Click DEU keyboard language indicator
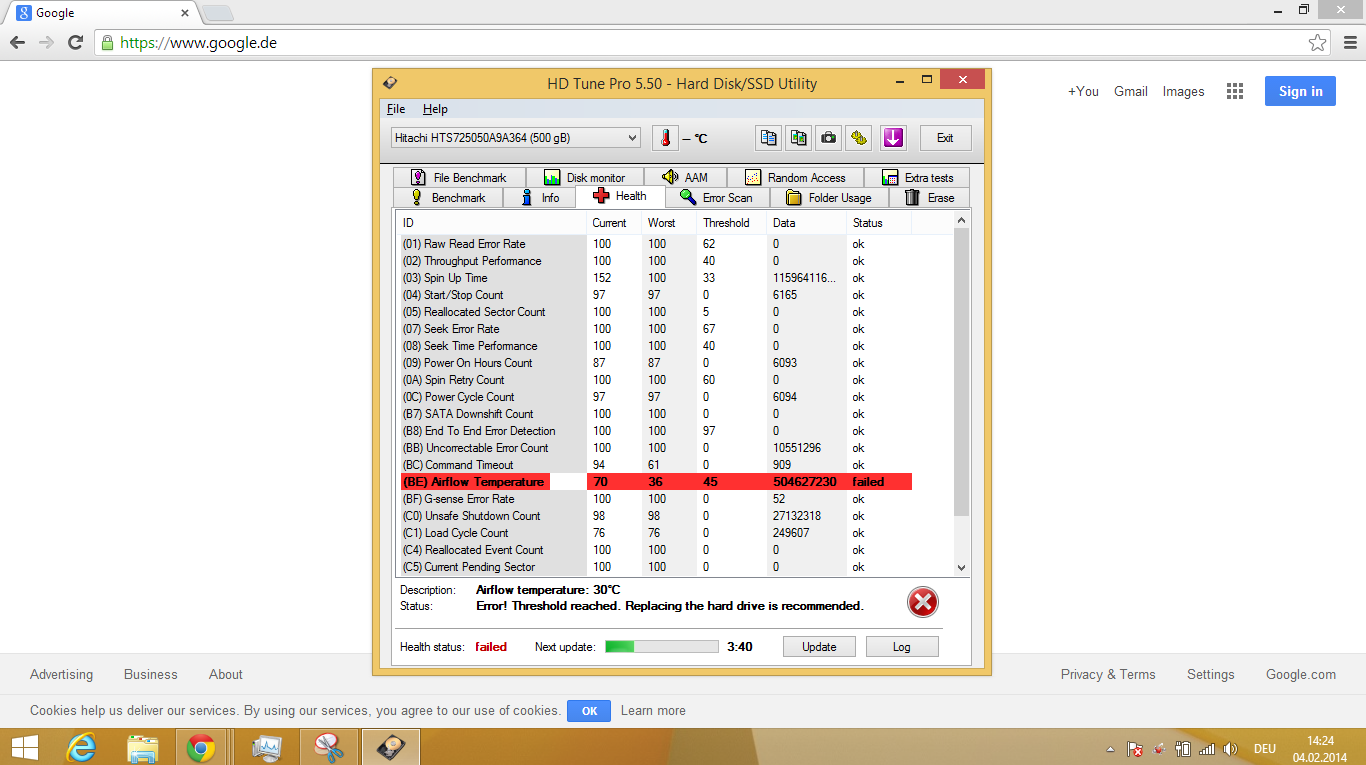Viewport: 1366px width, 765px height. tap(1264, 749)
